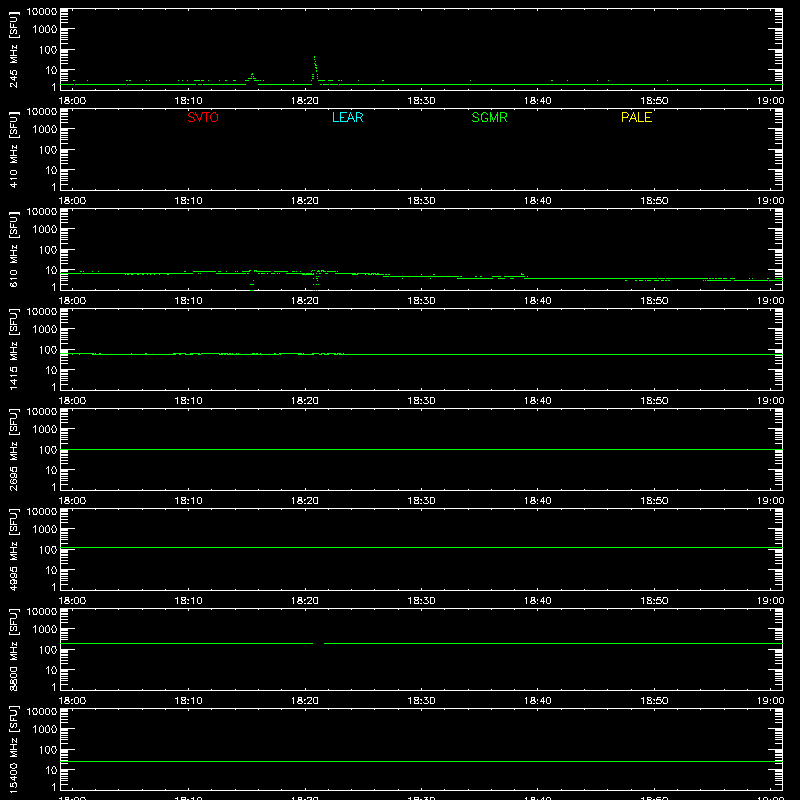Click 18:50 label below the 1415 MHz panel
800x800 pixels.
pos(654,401)
